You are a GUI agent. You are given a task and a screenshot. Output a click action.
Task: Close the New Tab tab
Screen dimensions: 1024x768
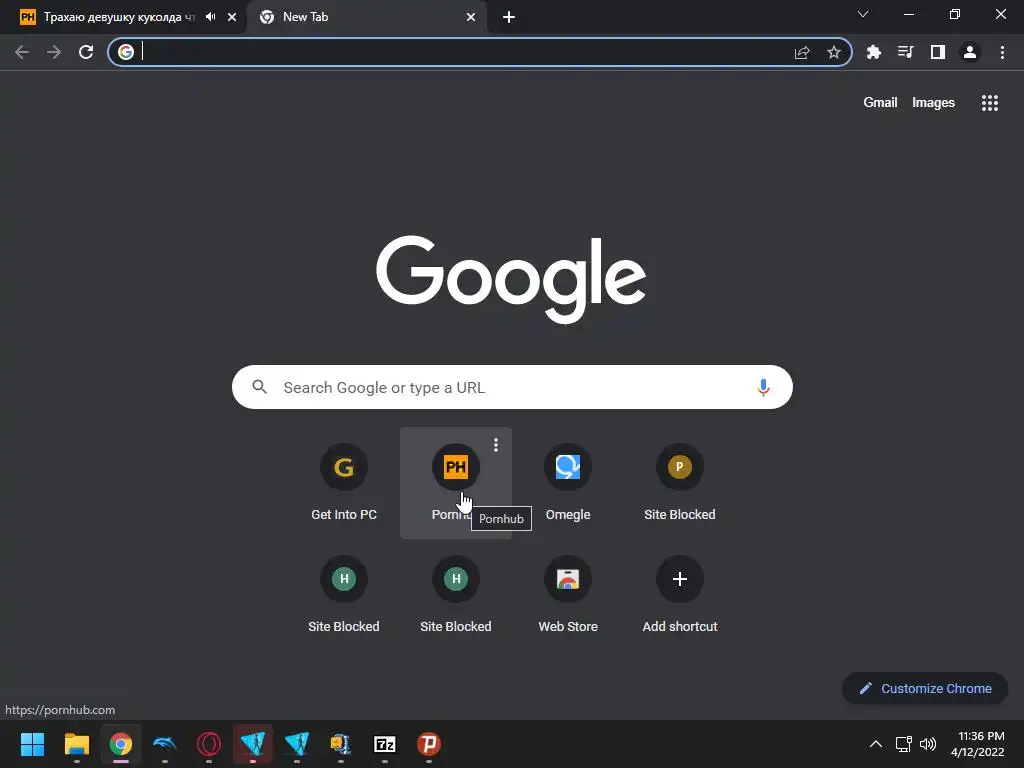click(471, 17)
